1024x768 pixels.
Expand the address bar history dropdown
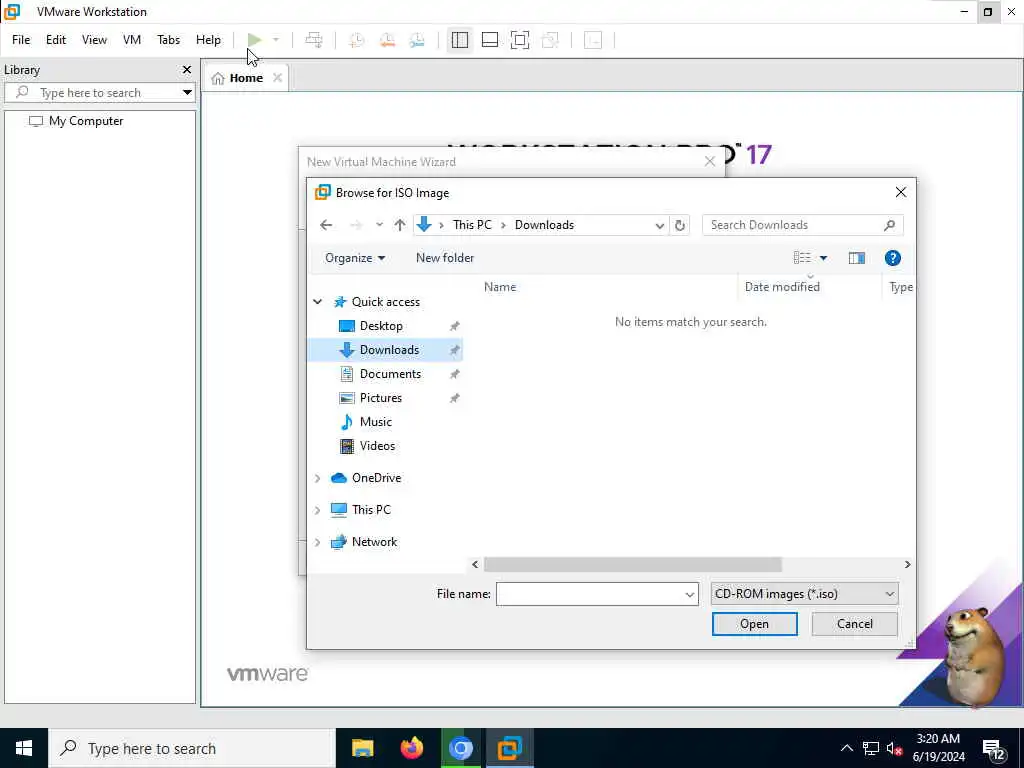pos(659,225)
